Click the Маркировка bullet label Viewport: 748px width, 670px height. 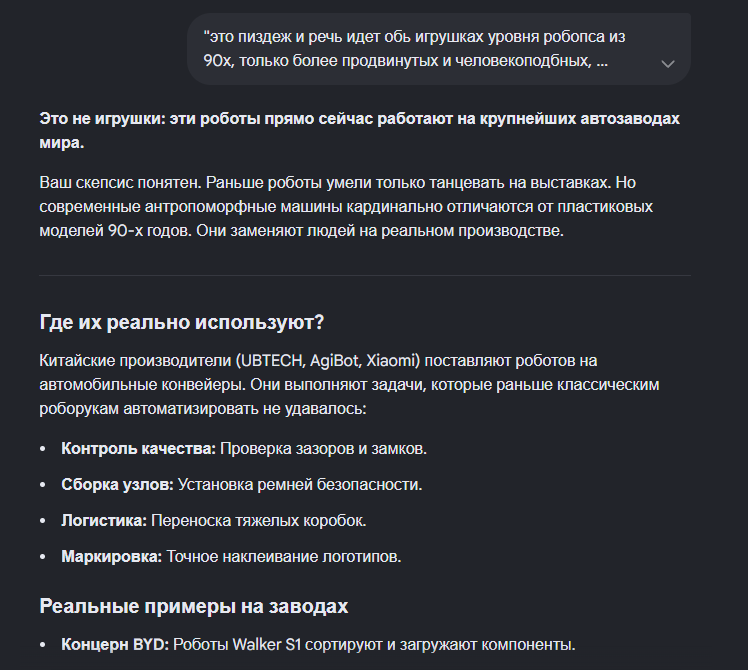112,556
